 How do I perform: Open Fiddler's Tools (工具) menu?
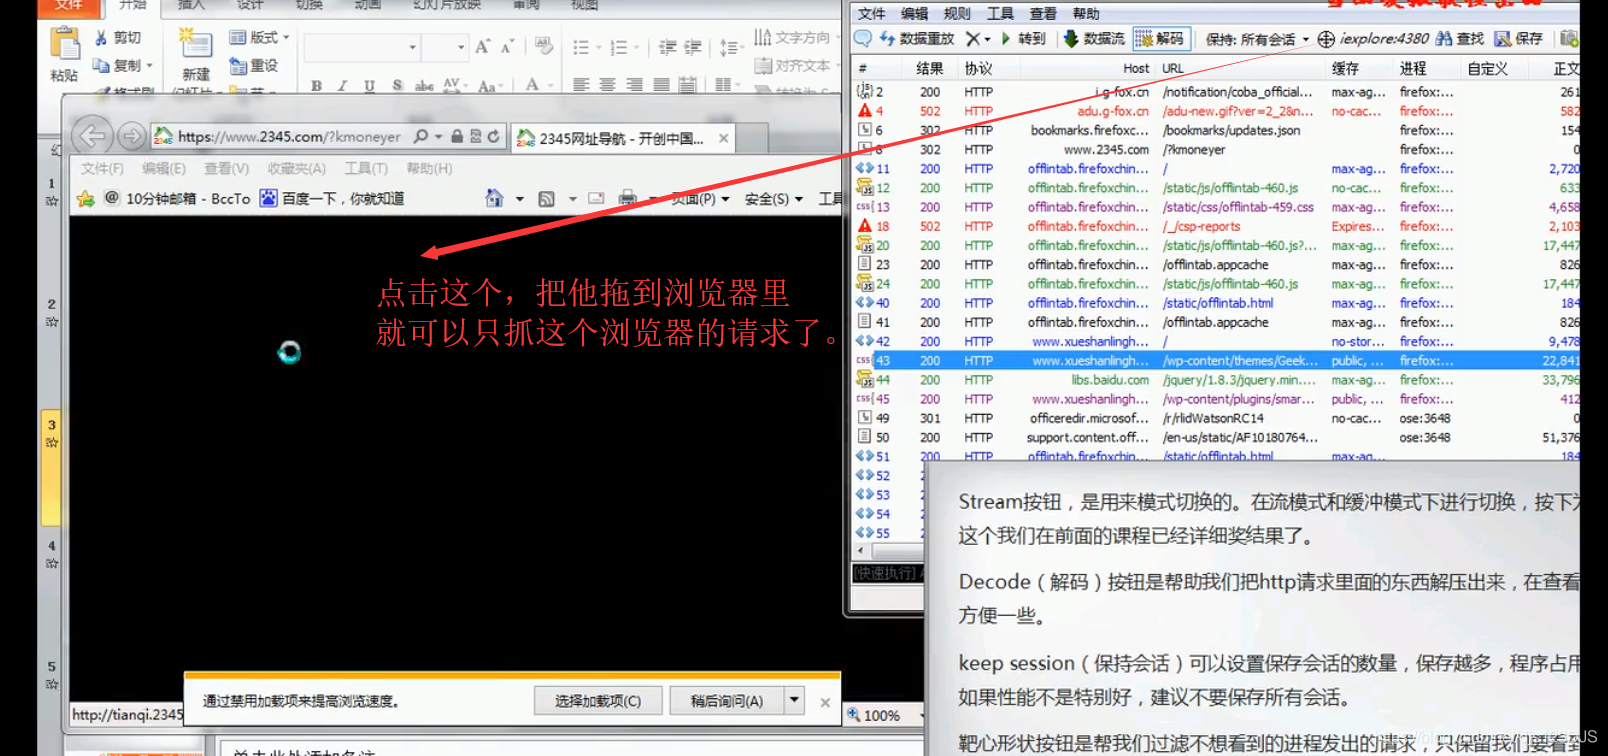click(x=1000, y=13)
